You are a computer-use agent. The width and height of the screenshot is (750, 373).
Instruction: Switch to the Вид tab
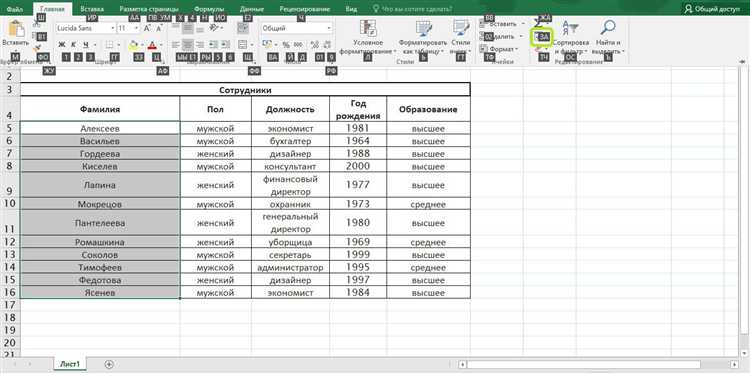pyautogui.click(x=351, y=9)
